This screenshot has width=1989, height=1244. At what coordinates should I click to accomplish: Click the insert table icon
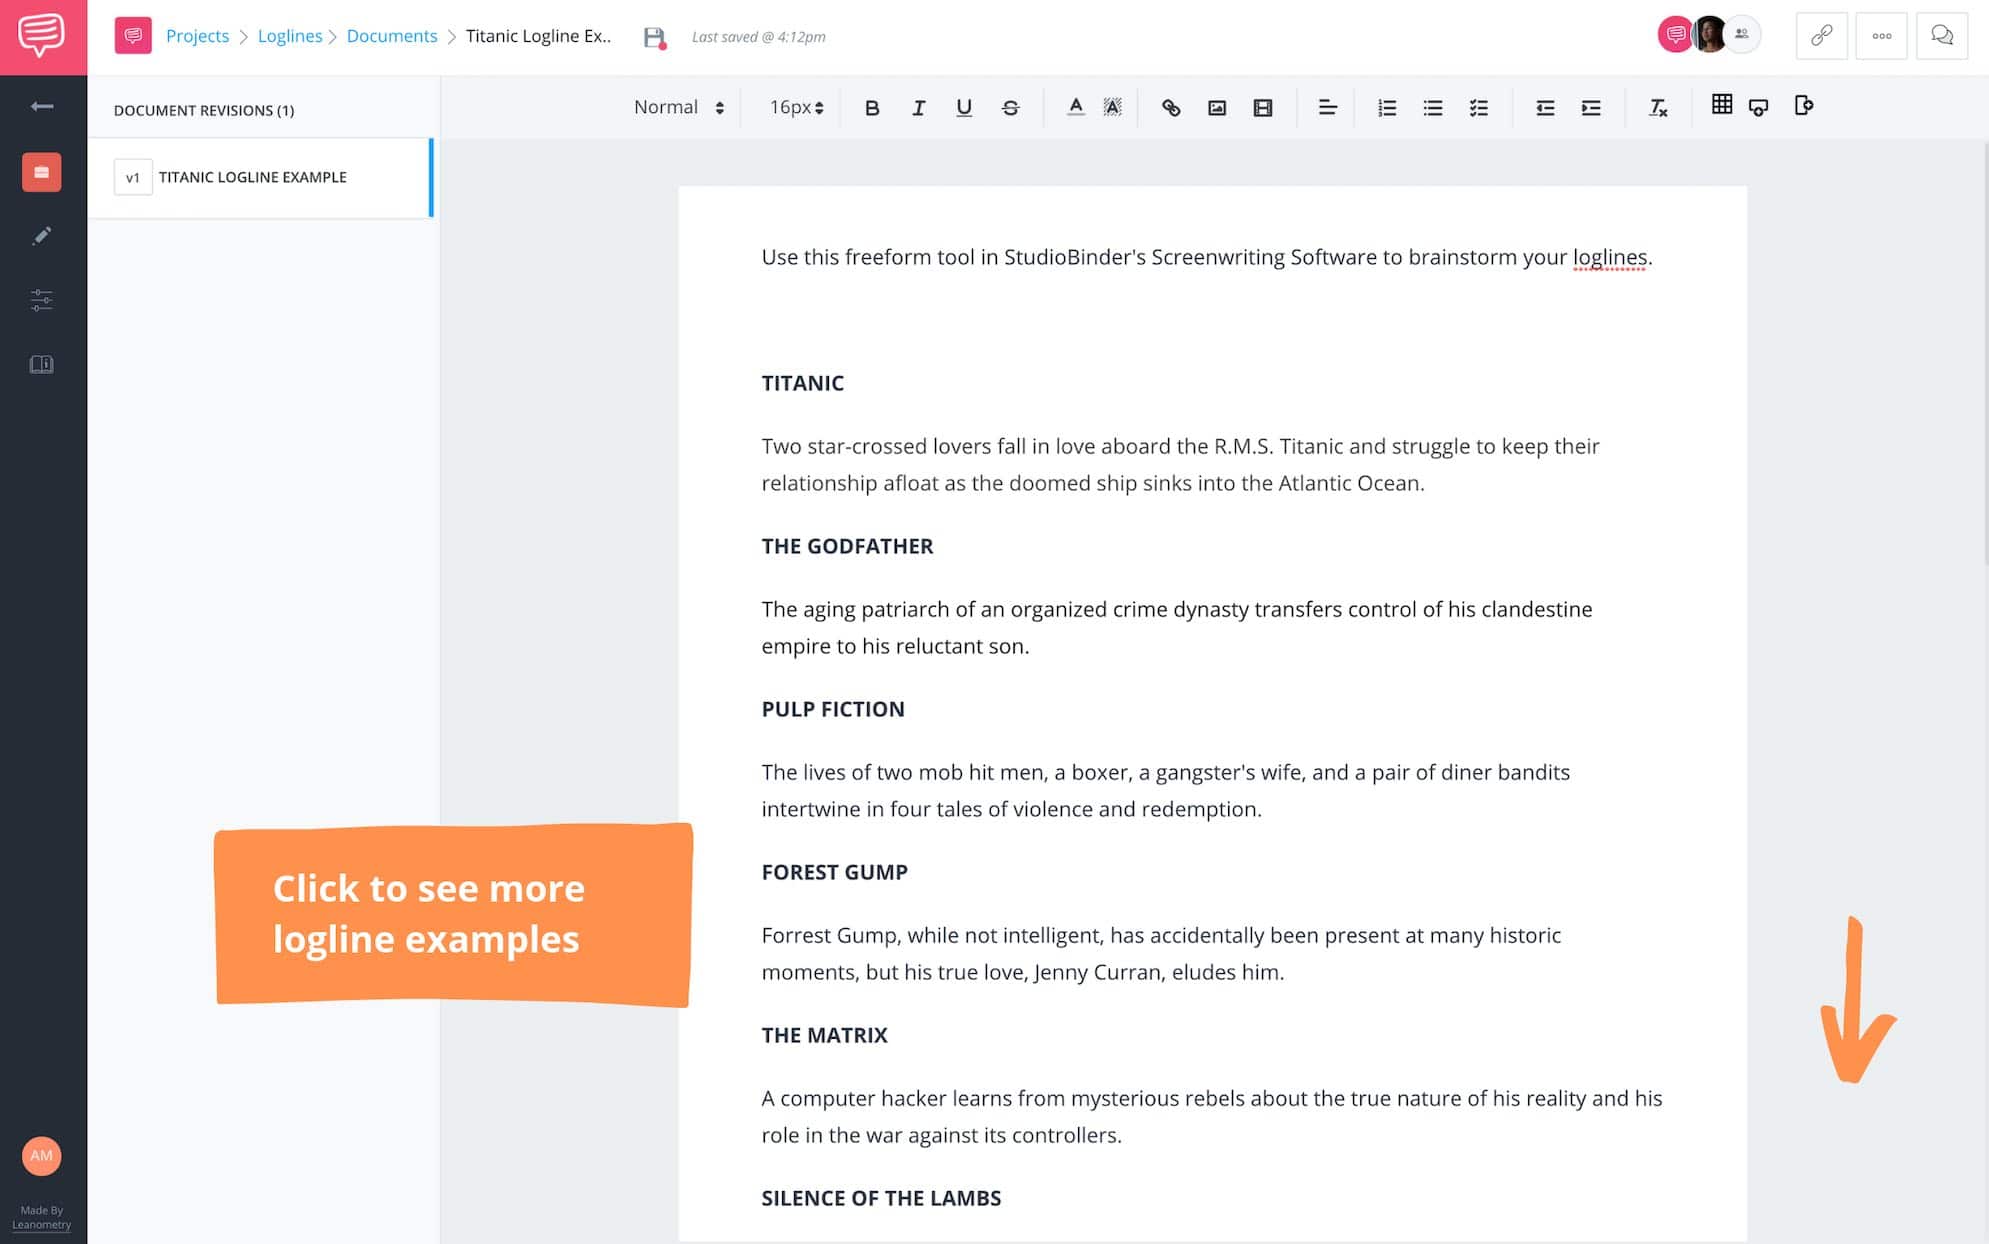pyautogui.click(x=1722, y=105)
